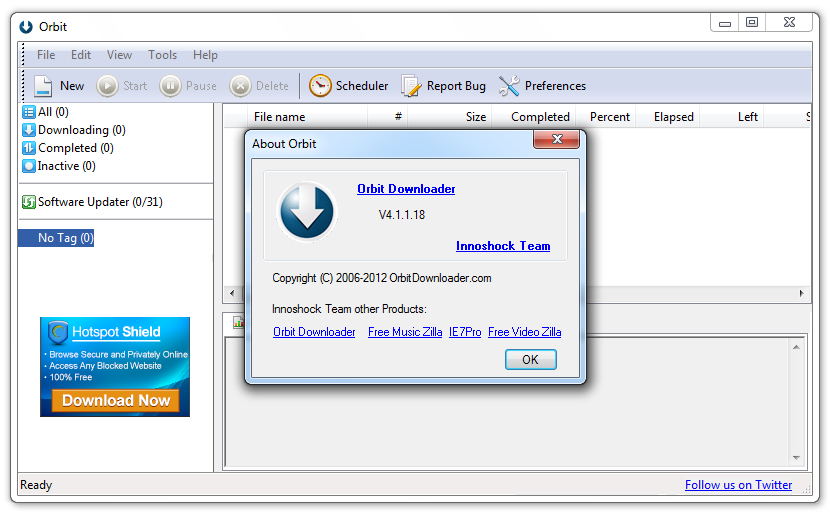Click horizontal scrollbar left arrow

tap(232, 293)
